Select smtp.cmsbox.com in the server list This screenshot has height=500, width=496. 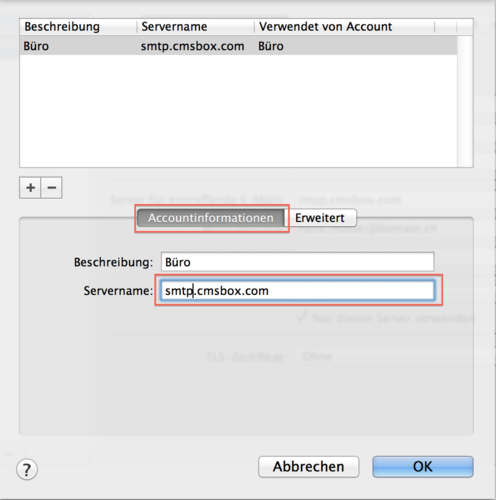coord(192,46)
